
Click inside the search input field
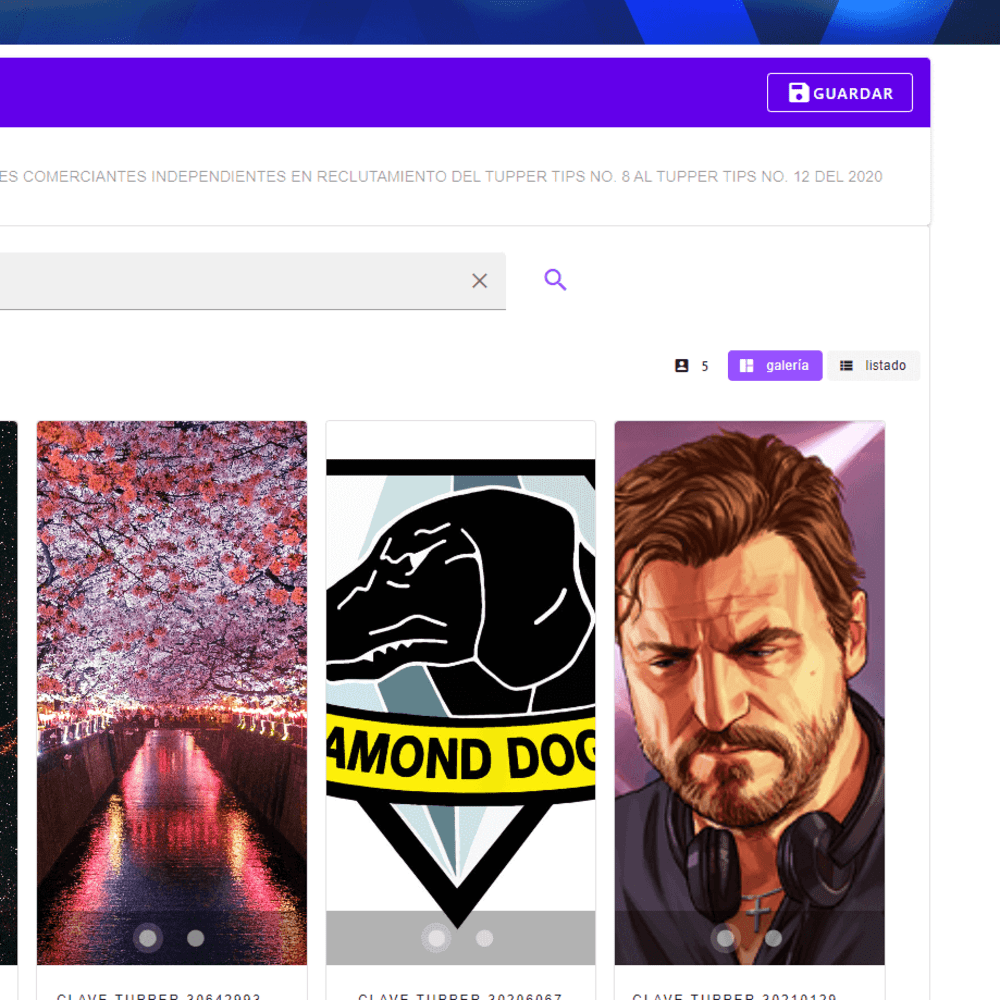[x=230, y=281]
